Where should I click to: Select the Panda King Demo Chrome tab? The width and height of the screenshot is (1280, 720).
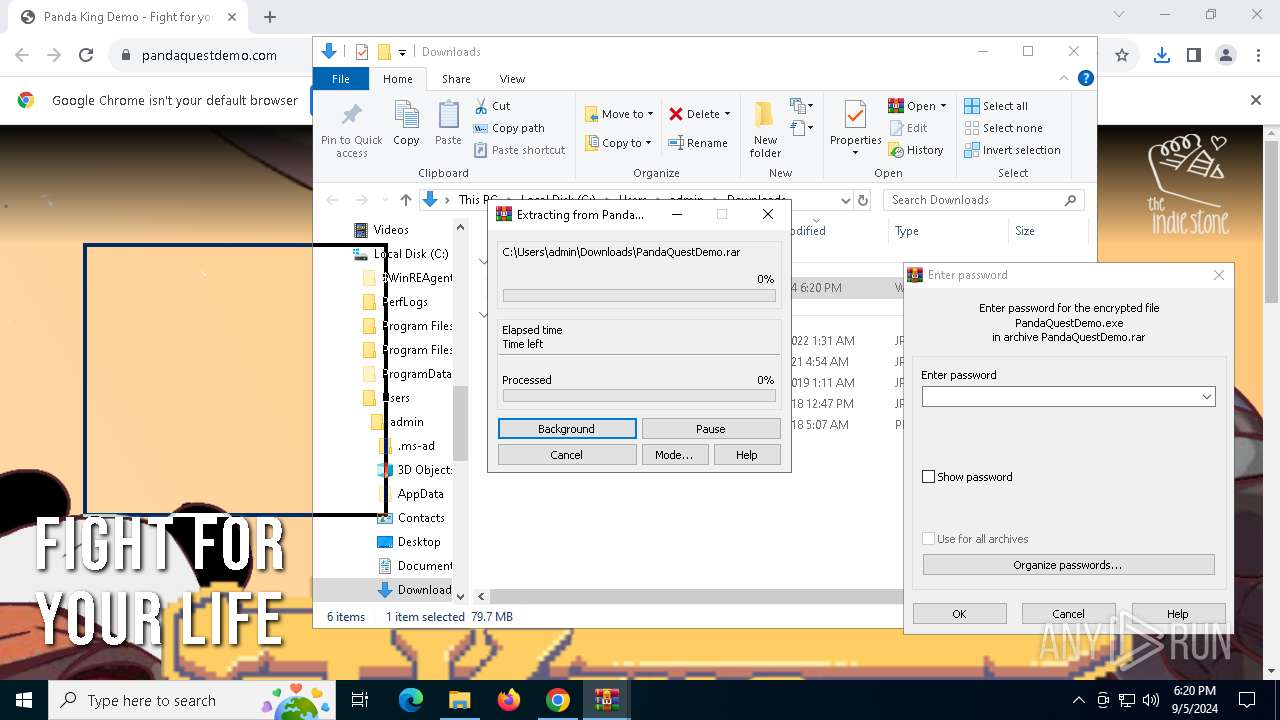125,17
